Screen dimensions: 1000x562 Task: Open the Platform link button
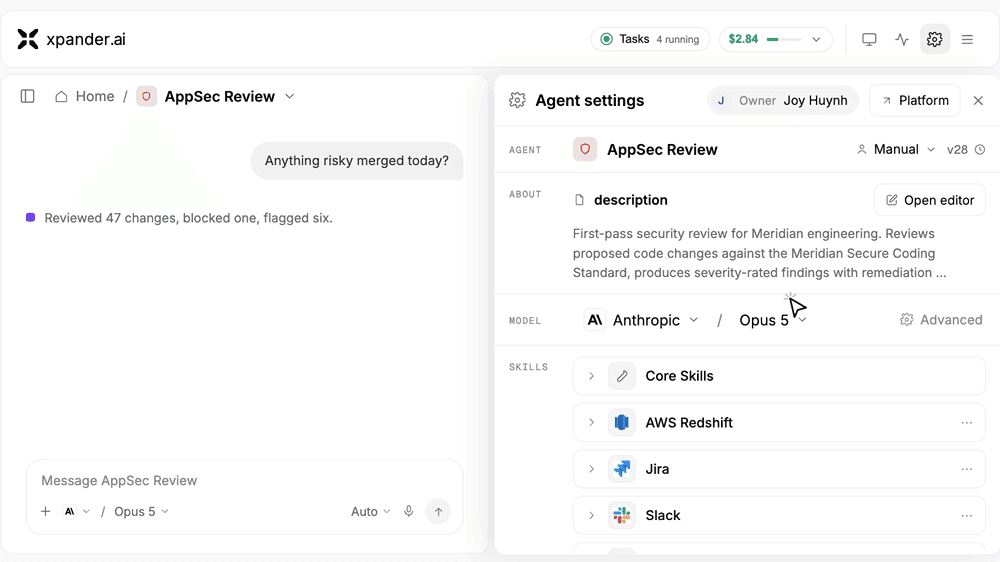[x=915, y=100]
